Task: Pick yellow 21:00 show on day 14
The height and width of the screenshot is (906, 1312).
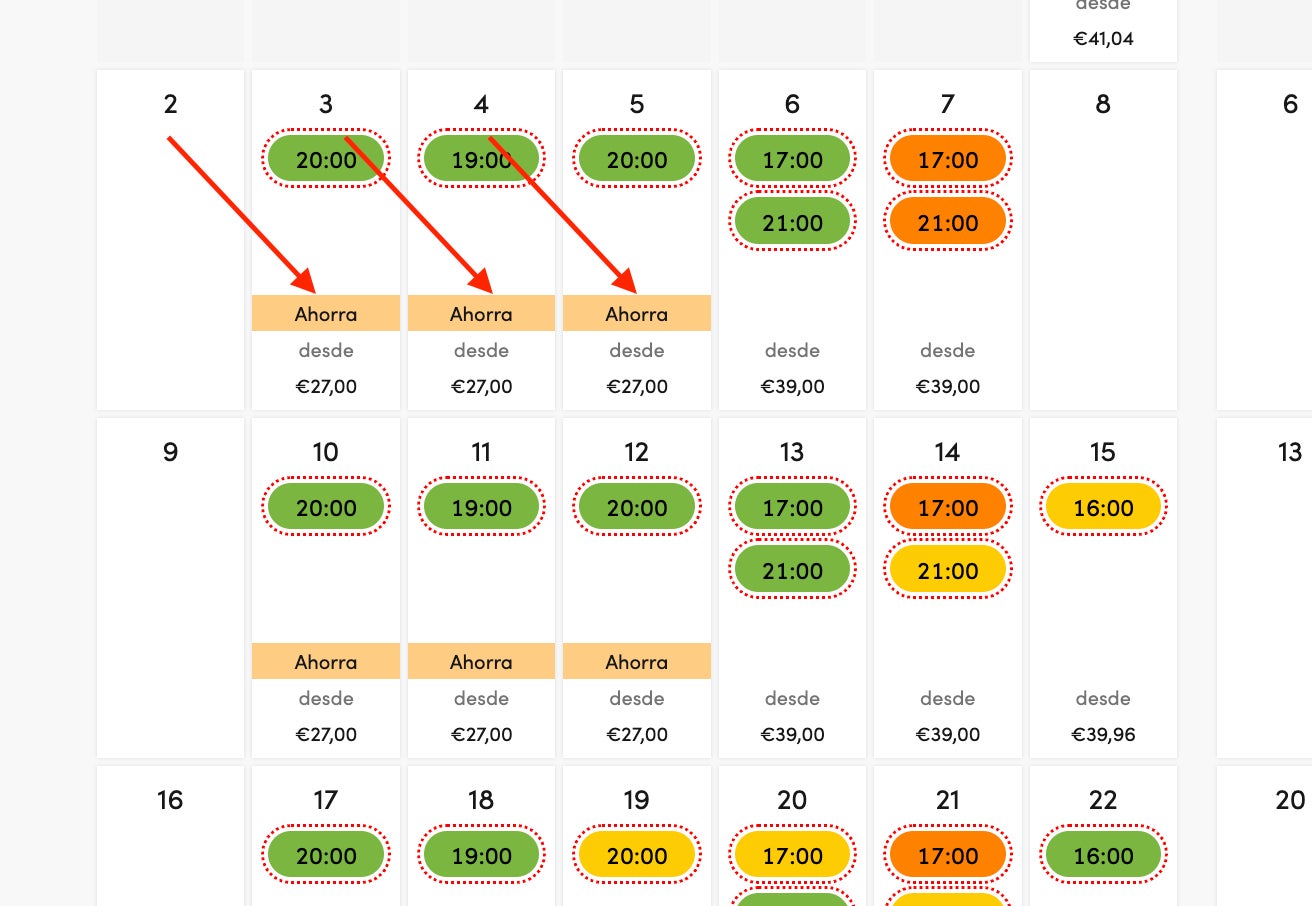Action: 947,571
